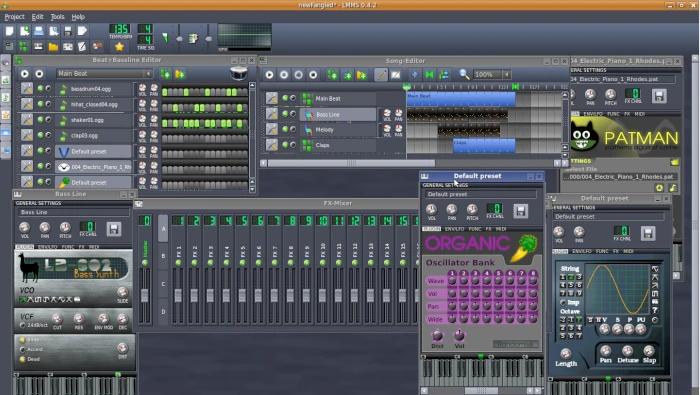700x395 pixels.
Task: Open the Patman patch file folder icon
Action: pos(675,162)
